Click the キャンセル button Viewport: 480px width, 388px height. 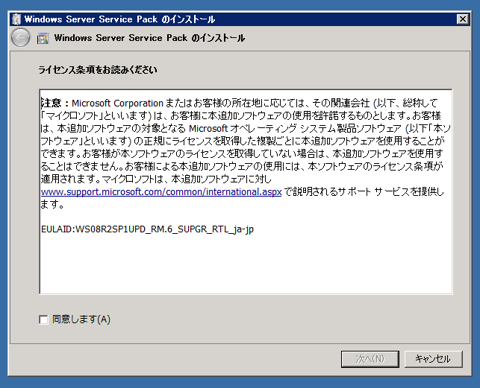coord(433,359)
